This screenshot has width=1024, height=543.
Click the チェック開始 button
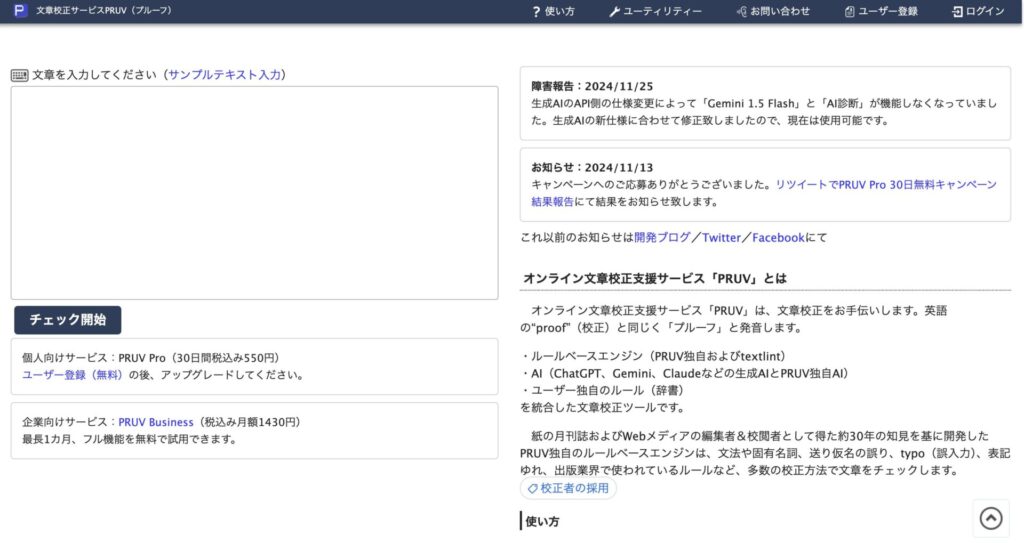click(x=68, y=320)
